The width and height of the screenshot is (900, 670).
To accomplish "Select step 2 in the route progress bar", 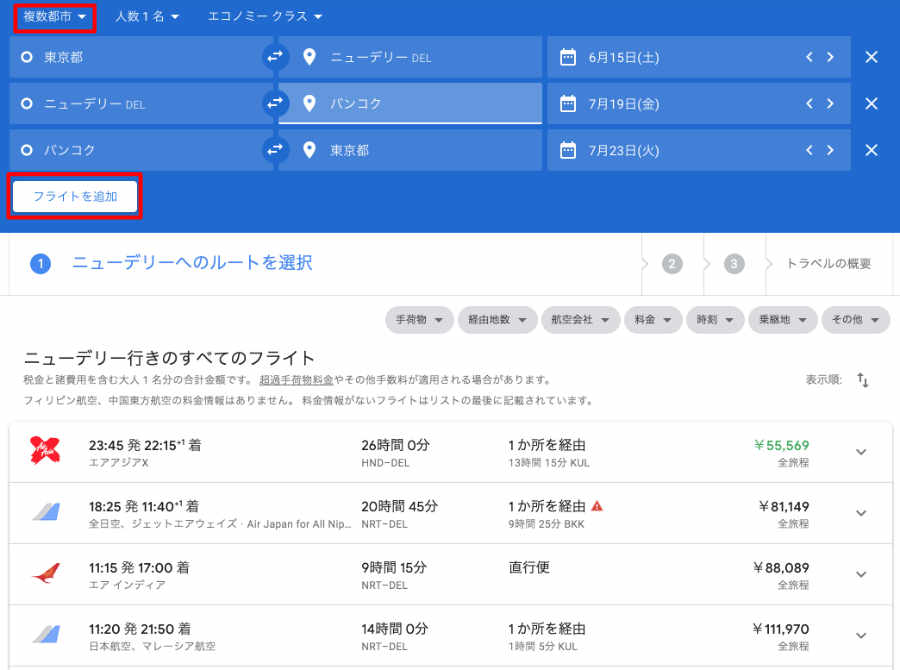I will point(672,264).
